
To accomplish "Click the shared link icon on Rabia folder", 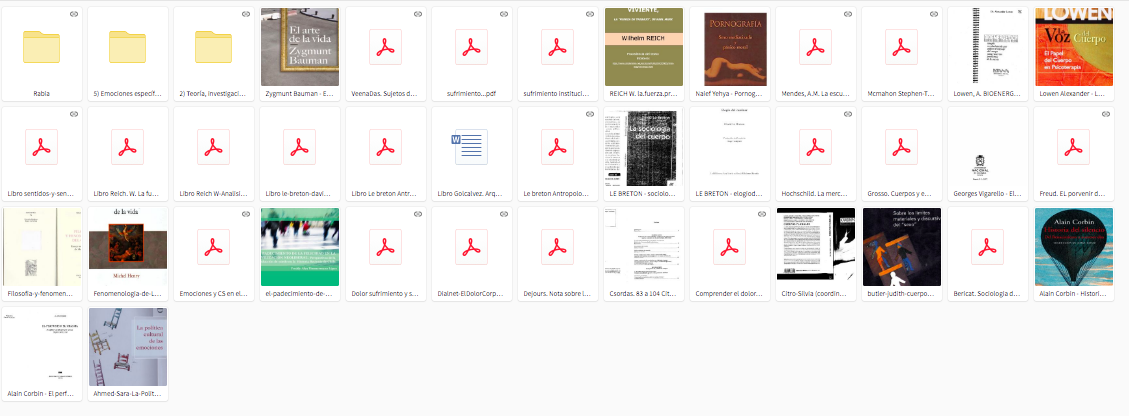I will point(73,15).
